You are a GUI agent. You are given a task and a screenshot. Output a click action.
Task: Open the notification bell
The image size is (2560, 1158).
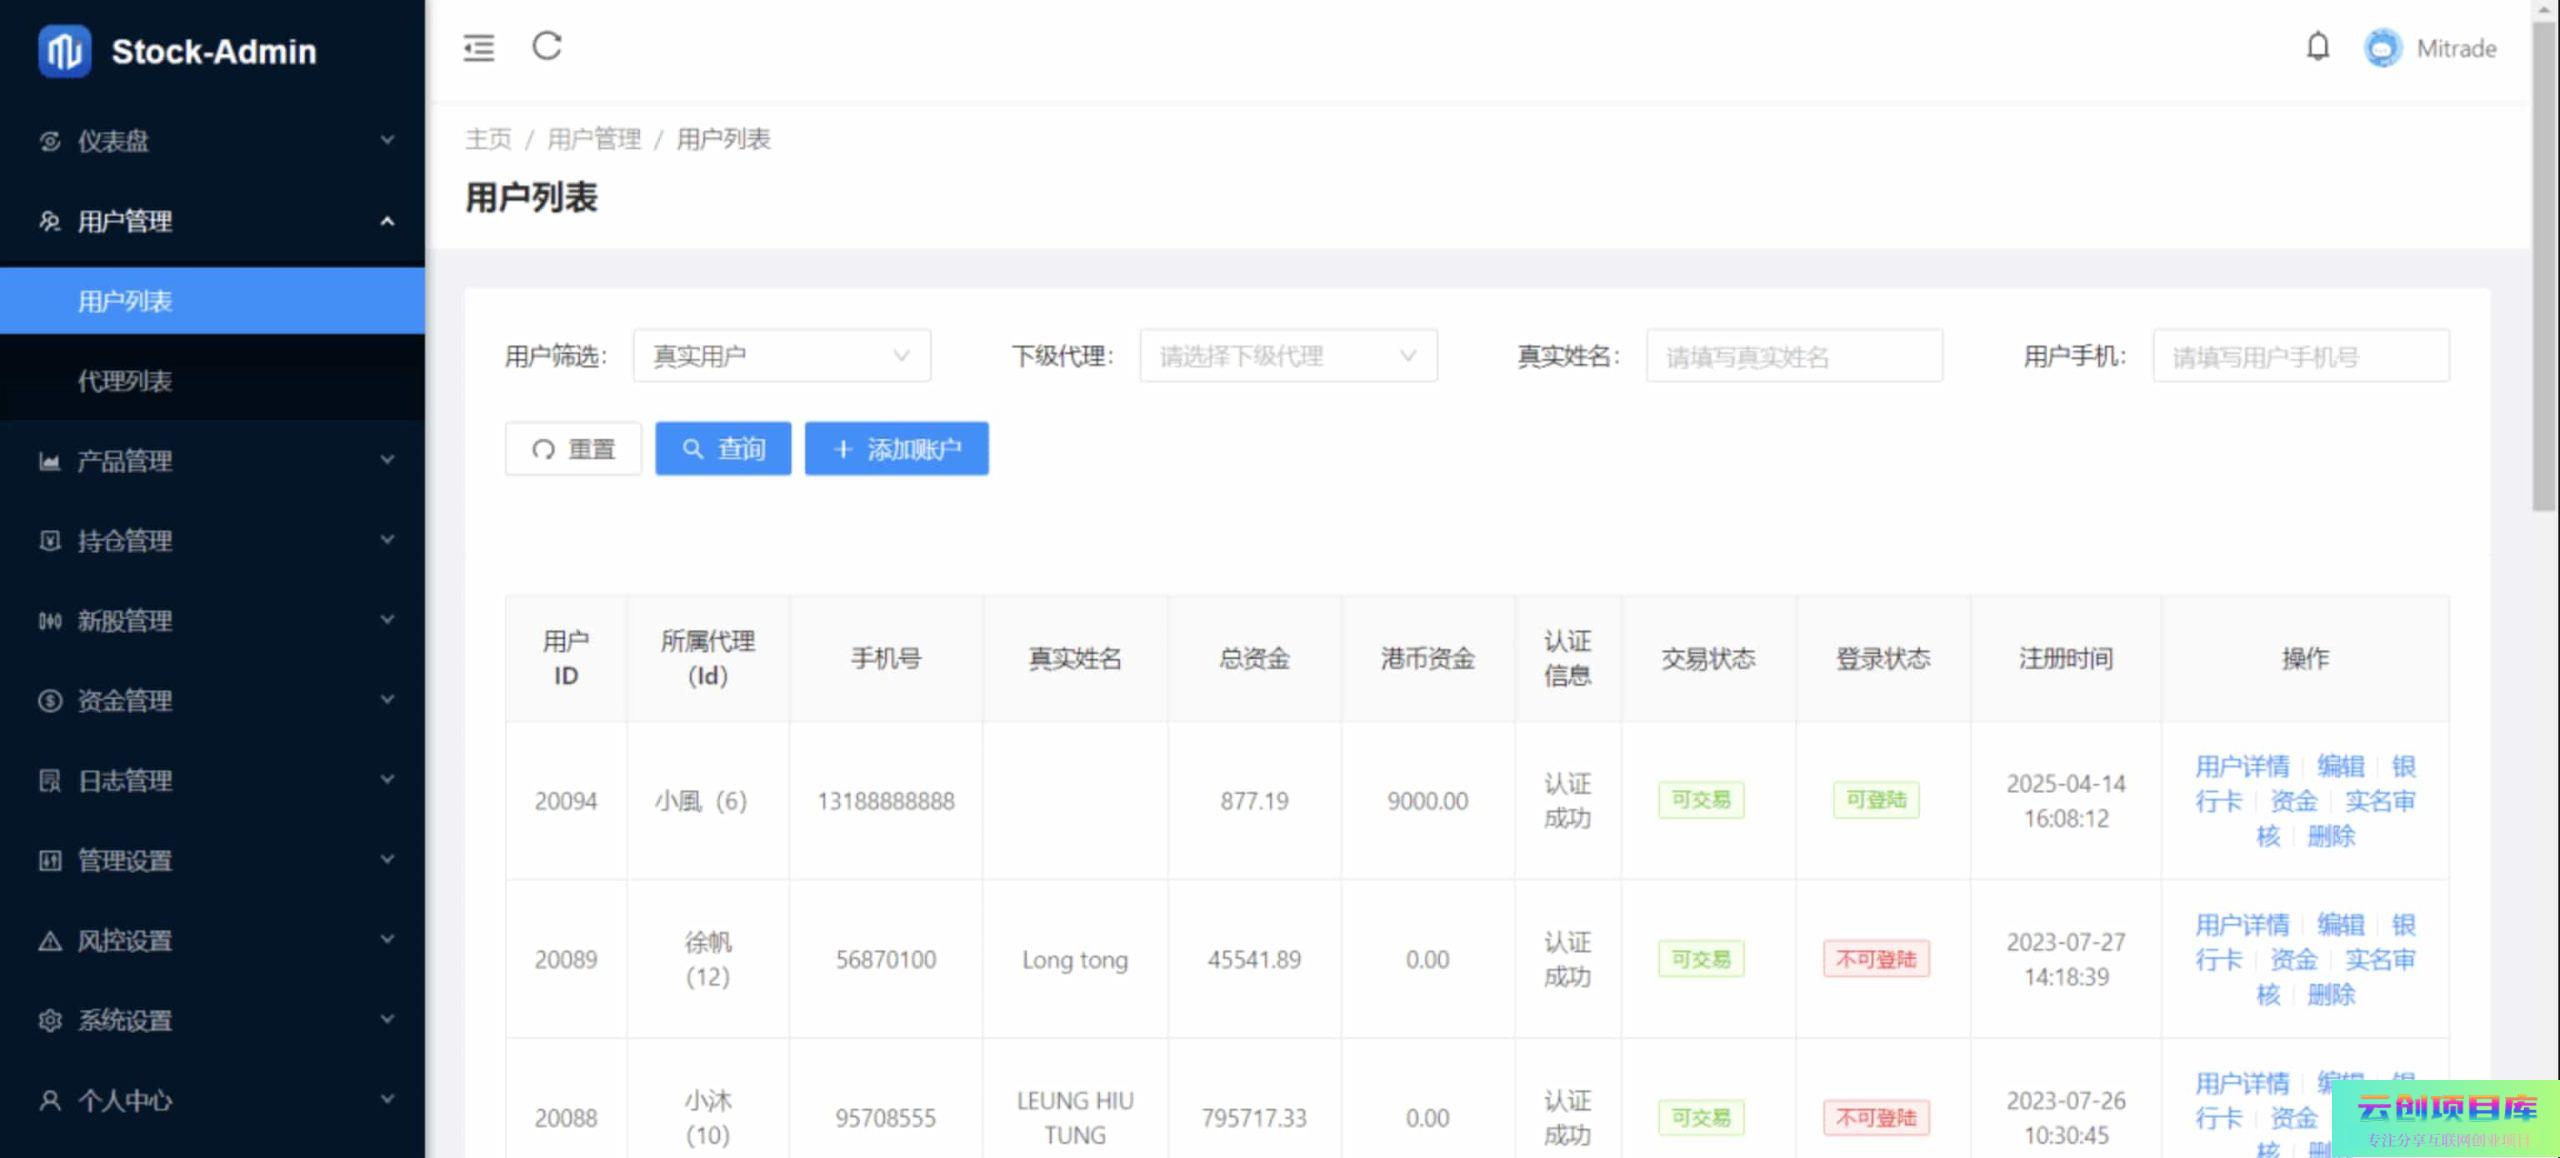tap(2317, 47)
